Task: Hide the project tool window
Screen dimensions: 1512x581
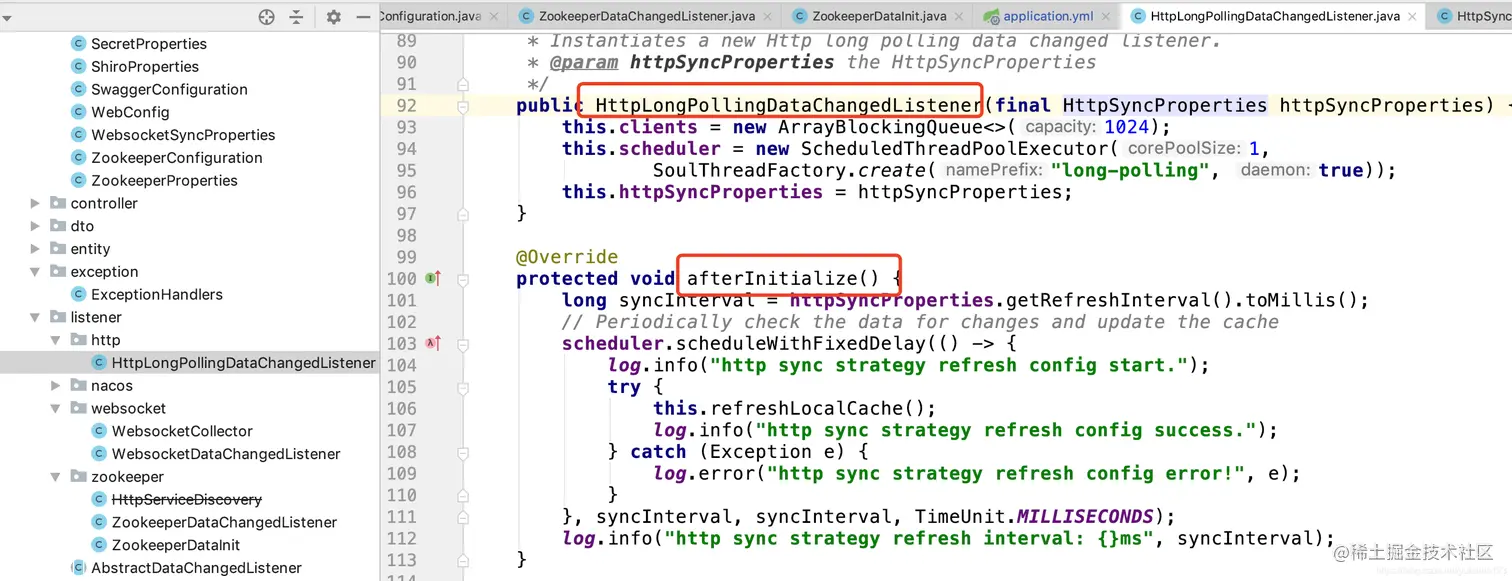Action: [x=363, y=17]
